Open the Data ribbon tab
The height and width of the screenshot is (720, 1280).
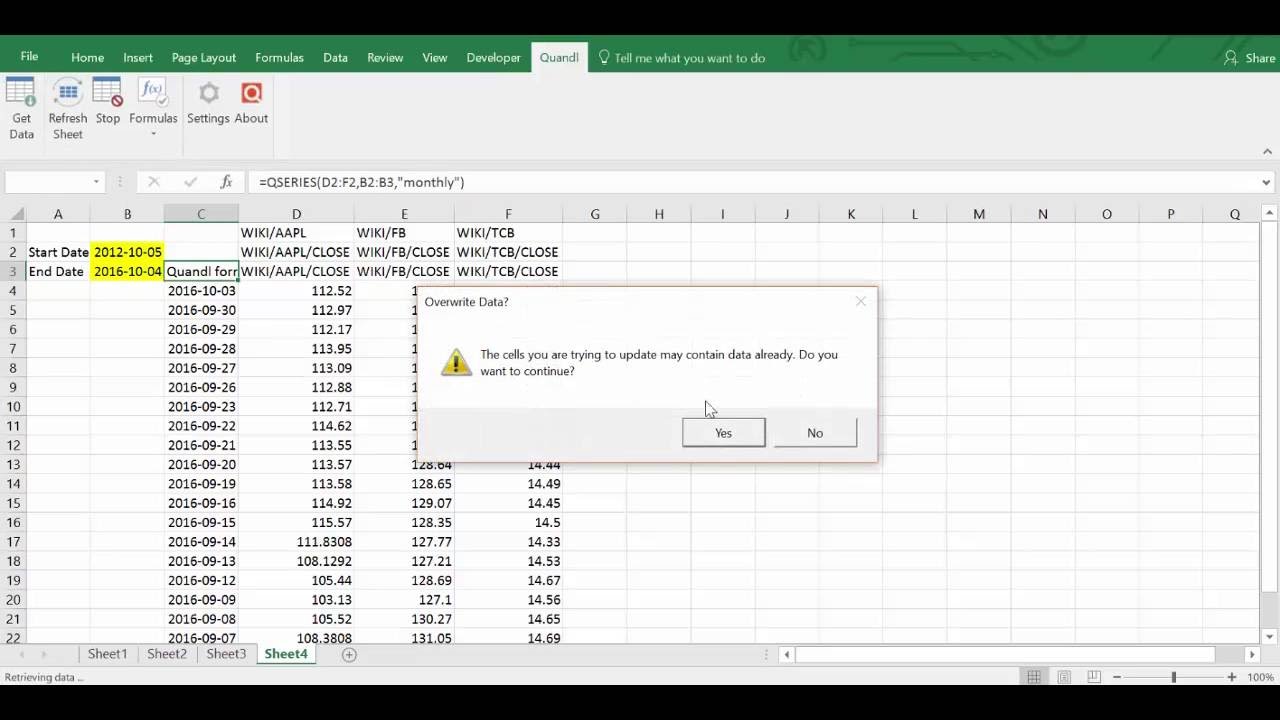[x=335, y=58]
